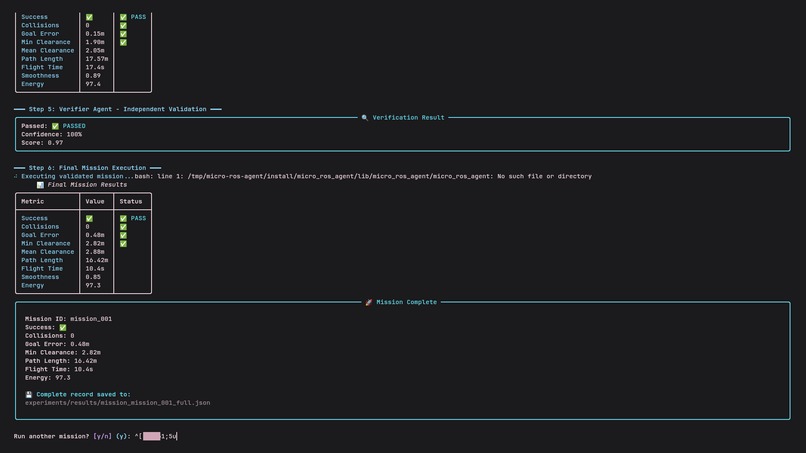Click the Status checkmark on the 2.82m Min Clearance row
This screenshot has width=806, height=453.
pos(123,244)
